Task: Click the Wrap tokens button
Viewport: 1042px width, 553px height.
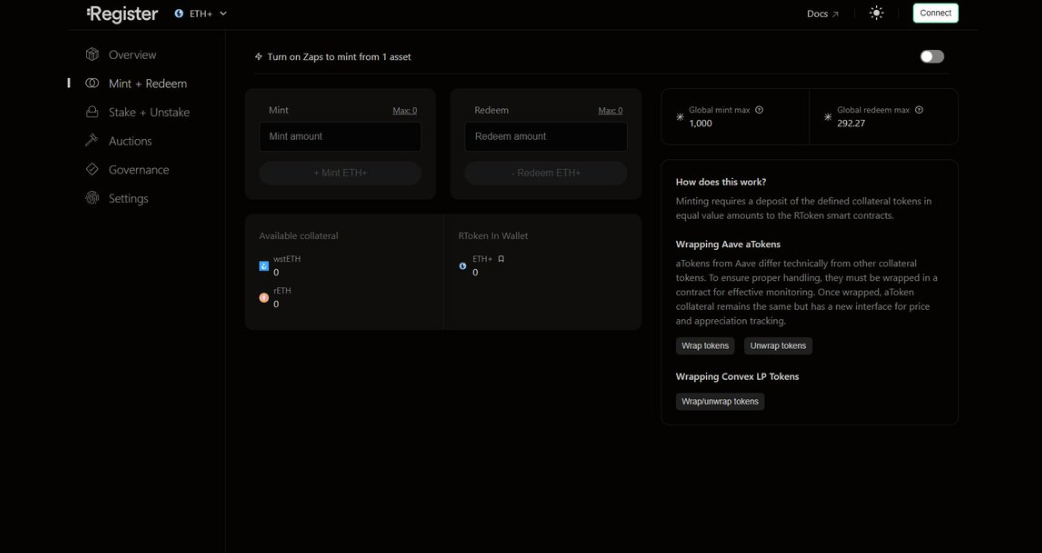Action: point(705,346)
